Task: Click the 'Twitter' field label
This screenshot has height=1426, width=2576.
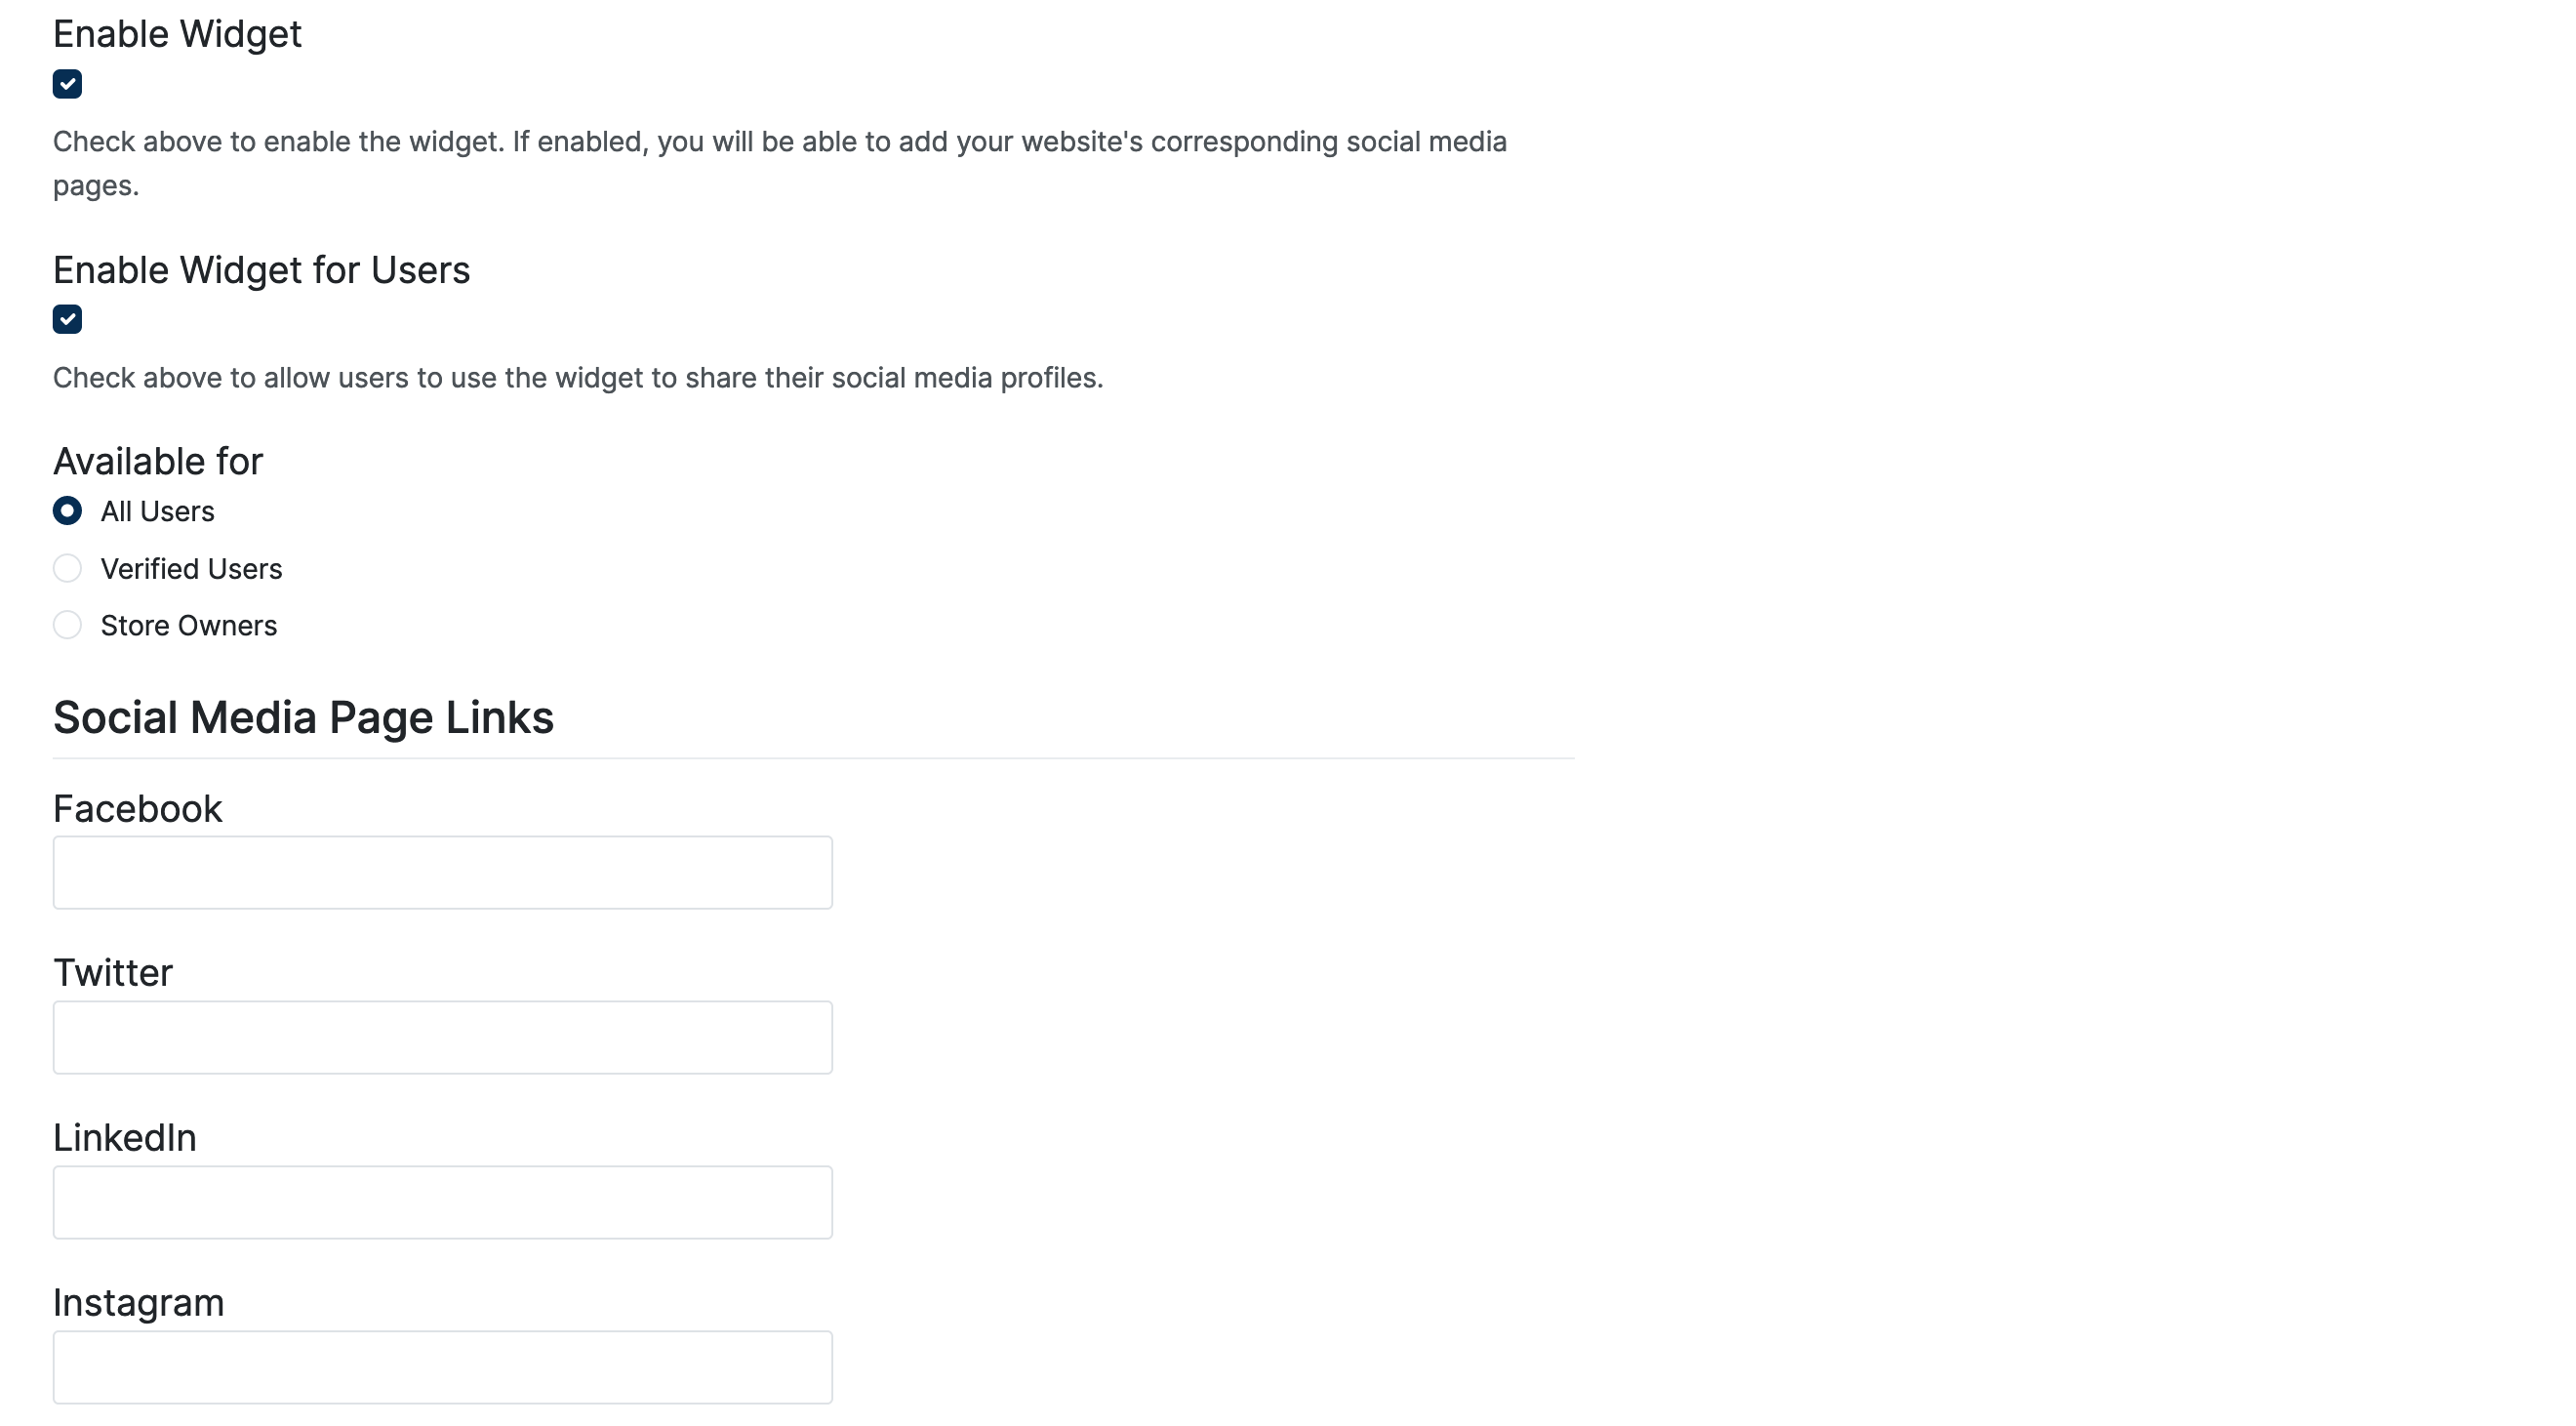Action: click(x=112, y=973)
